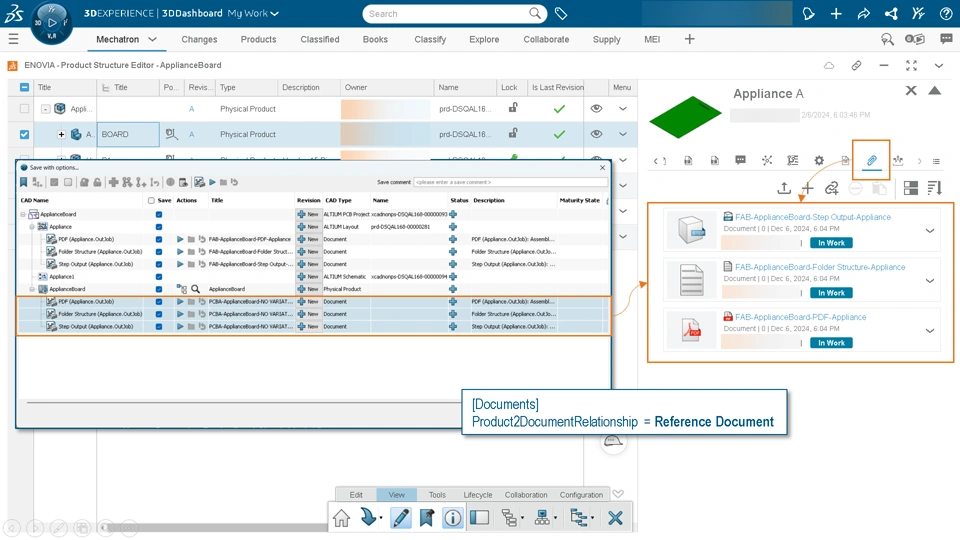Click the Step Output document thumbnail

691,231
